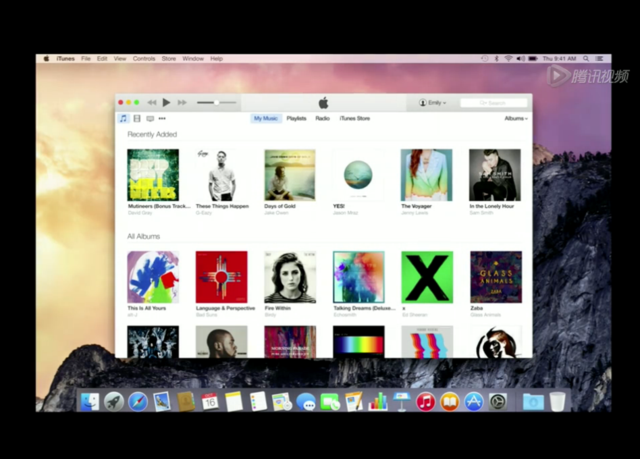The width and height of the screenshot is (640, 459).
Task: Click the Spotlight magnifier in menu bar
Action: pos(588,59)
